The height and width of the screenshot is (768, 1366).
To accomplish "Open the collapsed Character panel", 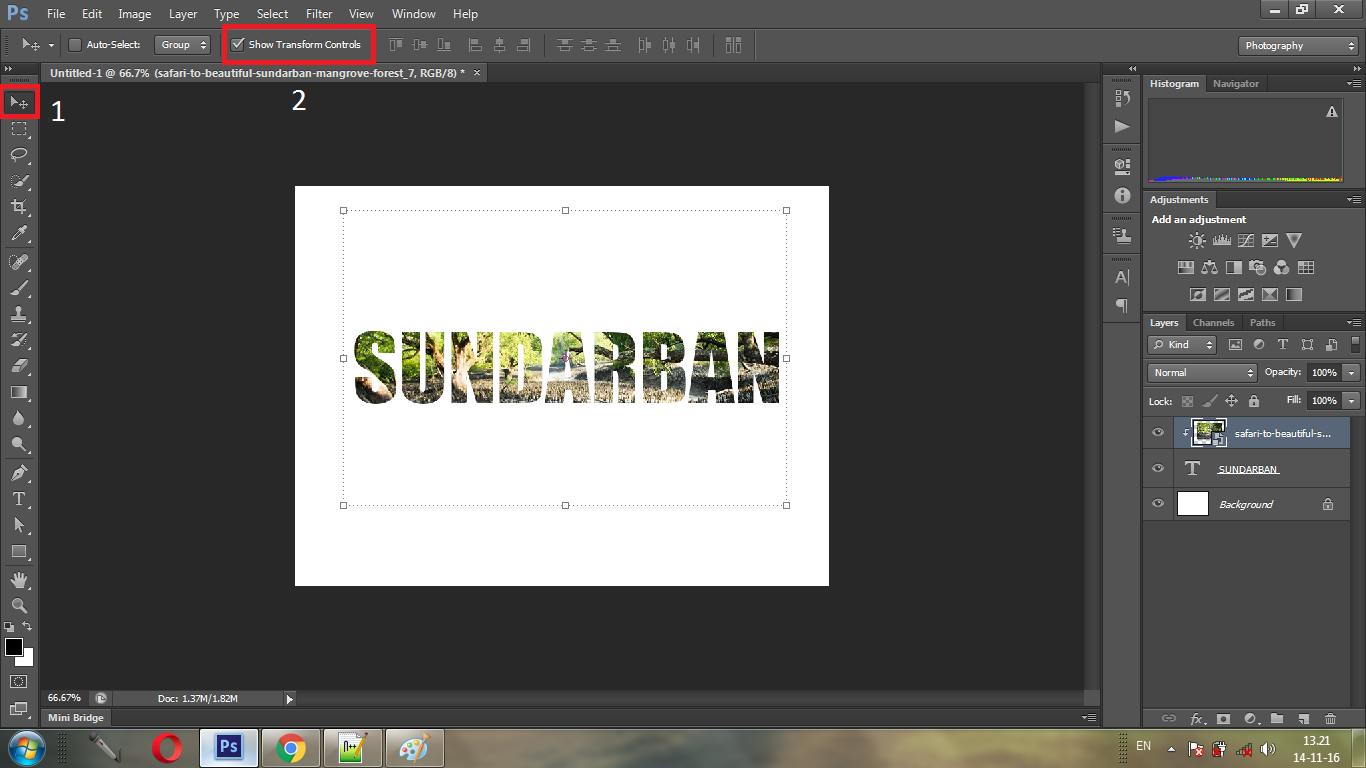I will point(1122,277).
